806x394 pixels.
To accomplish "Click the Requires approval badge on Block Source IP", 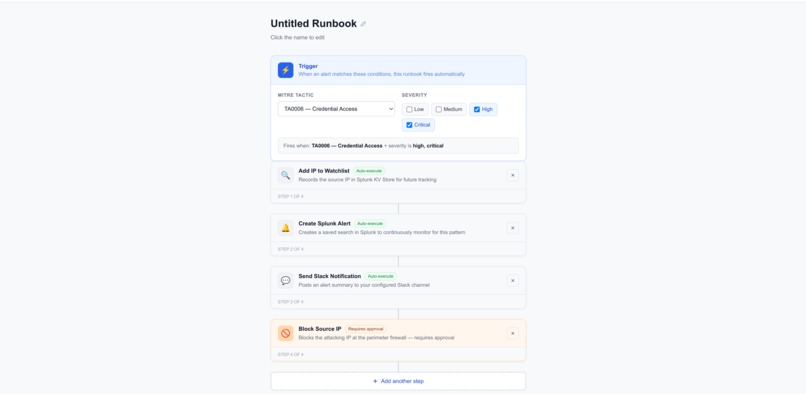I will coord(365,329).
